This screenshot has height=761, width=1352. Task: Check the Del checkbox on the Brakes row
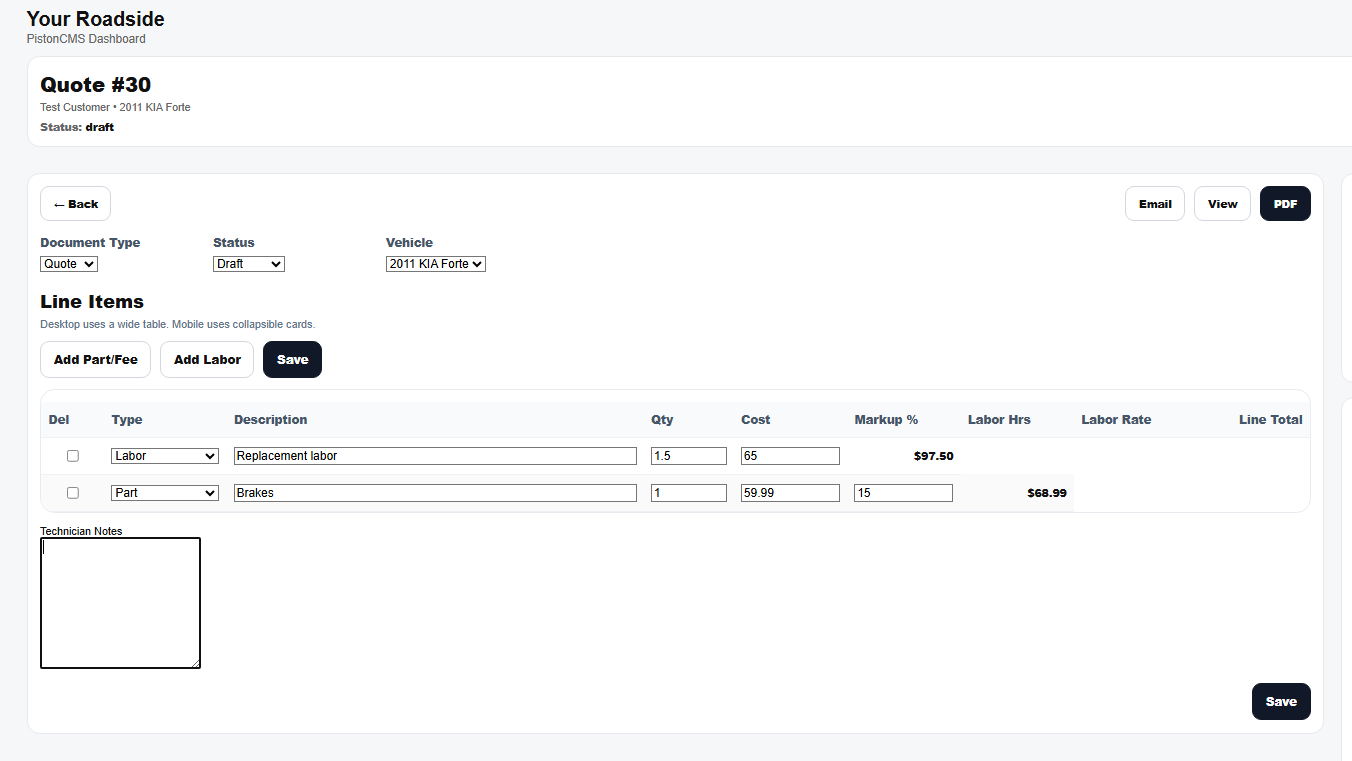[72, 492]
